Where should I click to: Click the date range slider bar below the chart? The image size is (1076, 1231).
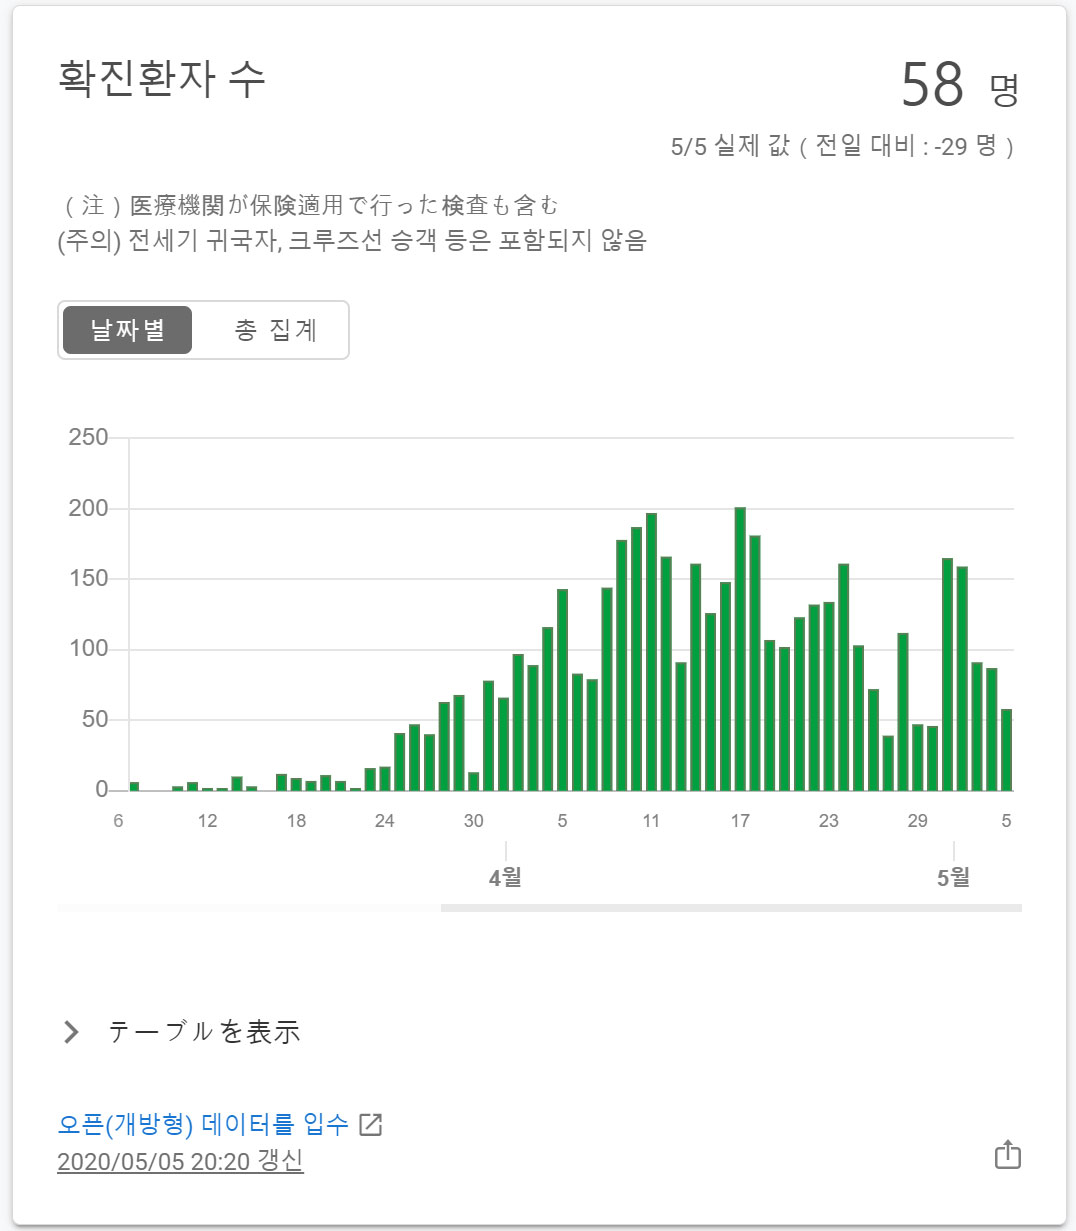(x=731, y=908)
